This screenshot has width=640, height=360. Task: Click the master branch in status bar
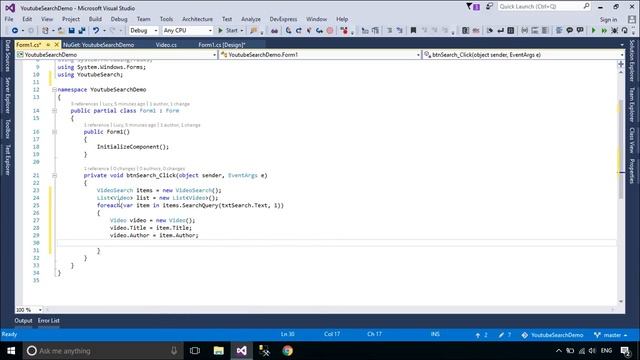pyautogui.click(x=611, y=335)
